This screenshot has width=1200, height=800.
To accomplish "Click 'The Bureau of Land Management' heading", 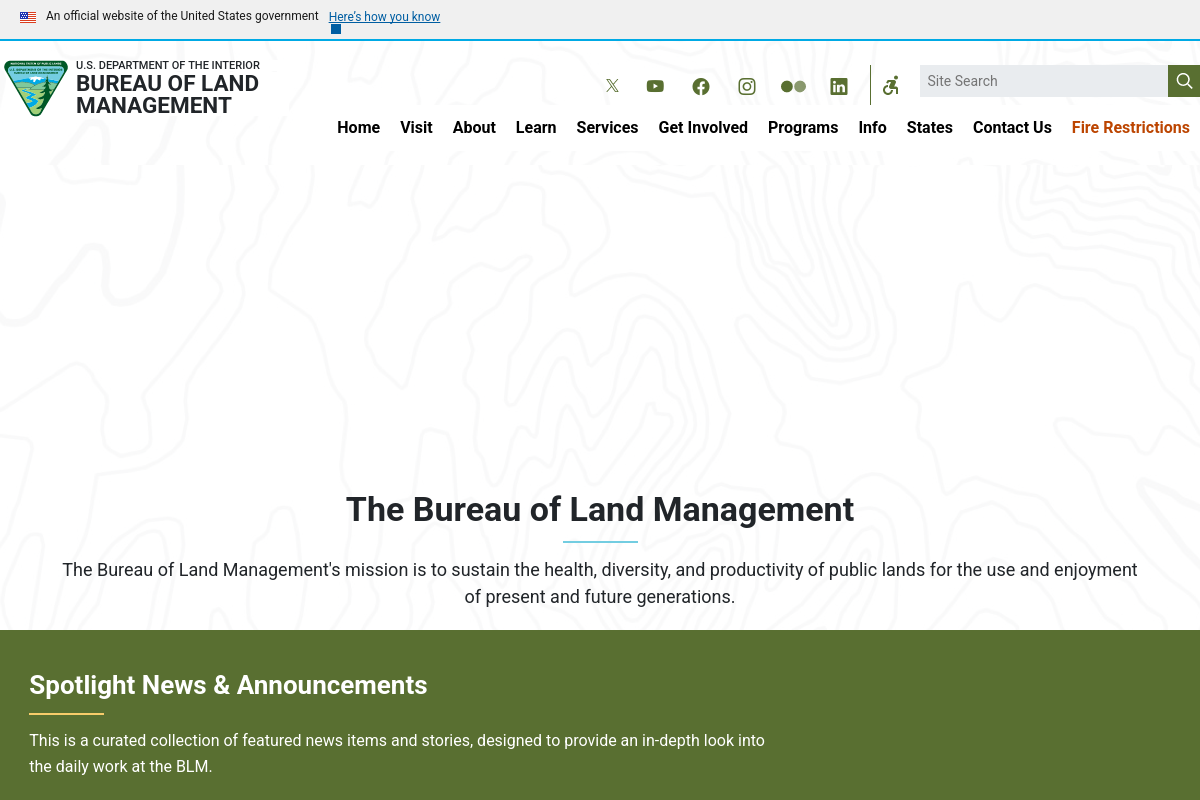I will click(600, 509).
